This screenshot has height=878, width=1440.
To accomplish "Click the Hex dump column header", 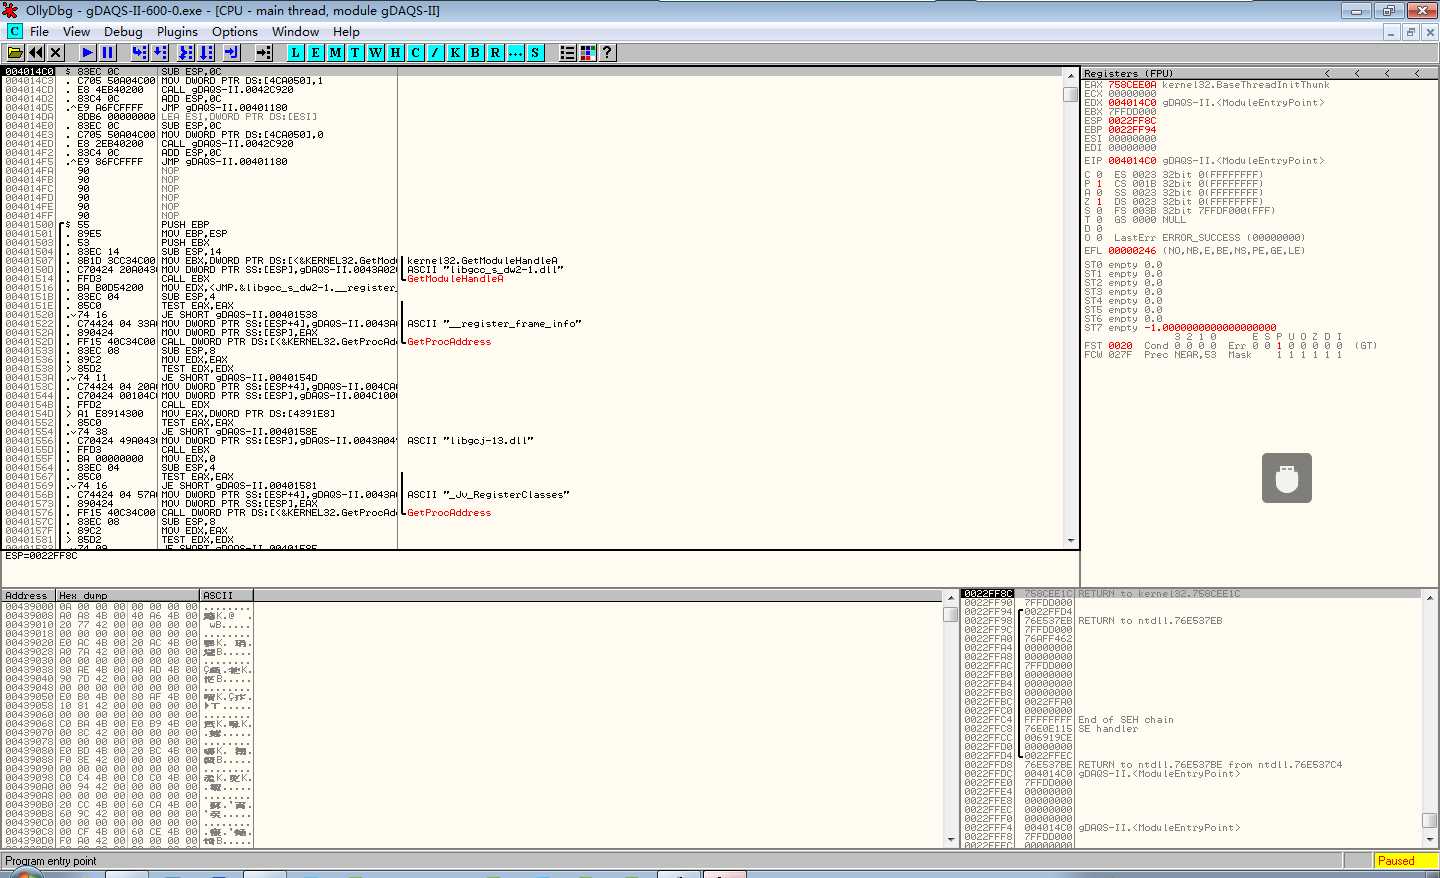I will (128, 595).
